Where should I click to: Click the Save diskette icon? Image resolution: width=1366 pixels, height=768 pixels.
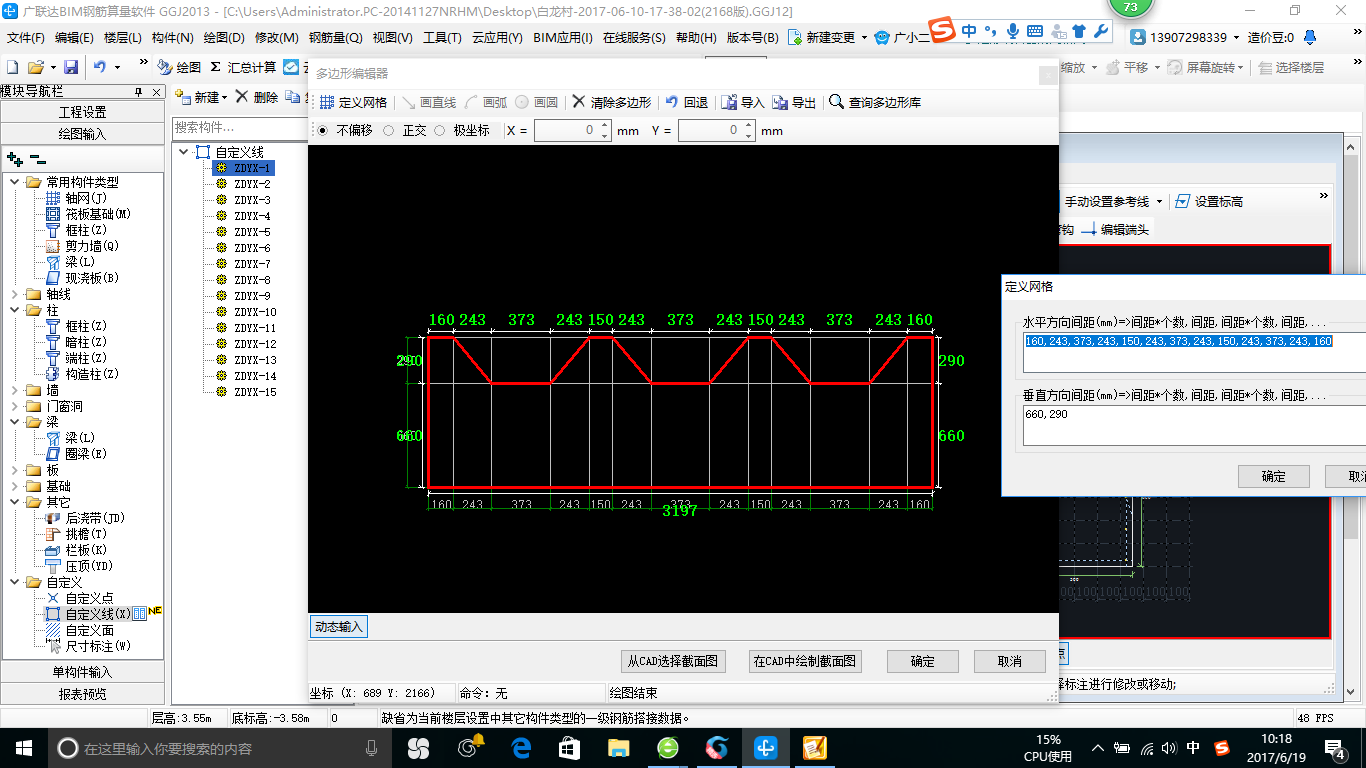[x=71, y=67]
